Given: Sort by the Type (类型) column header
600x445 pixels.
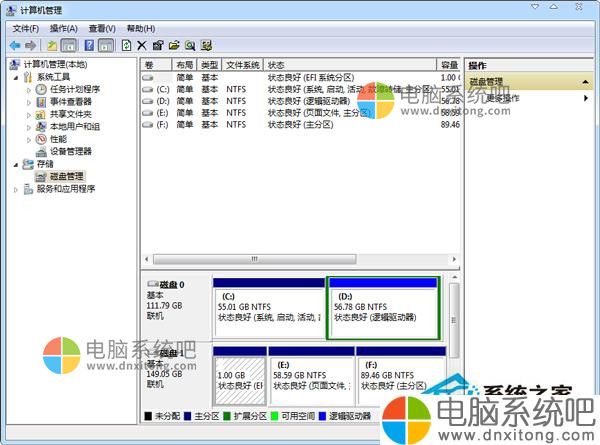Looking at the screenshot, I should 210,65.
